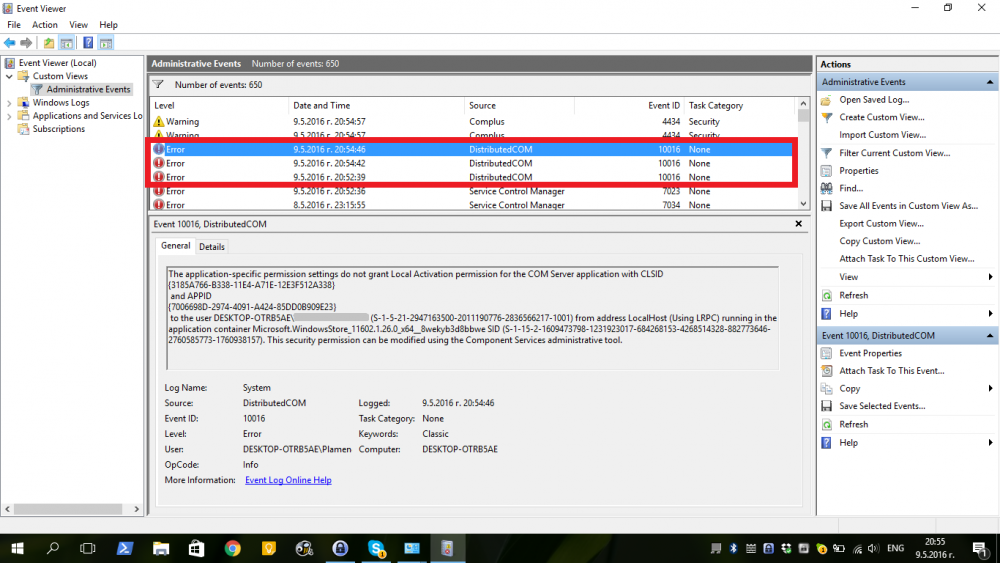Switch to the Details tab
The width and height of the screenshot is (1000, 563).
(212, 247)
